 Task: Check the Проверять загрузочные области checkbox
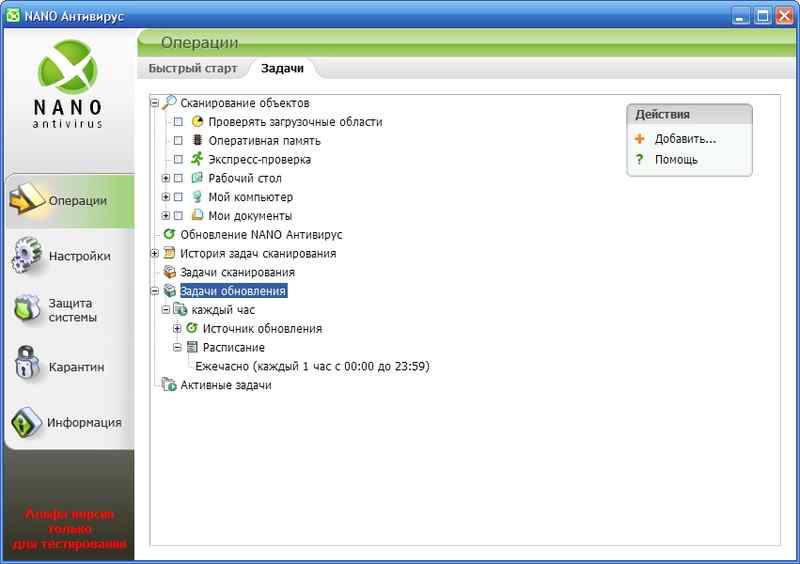tap(178, 122)
